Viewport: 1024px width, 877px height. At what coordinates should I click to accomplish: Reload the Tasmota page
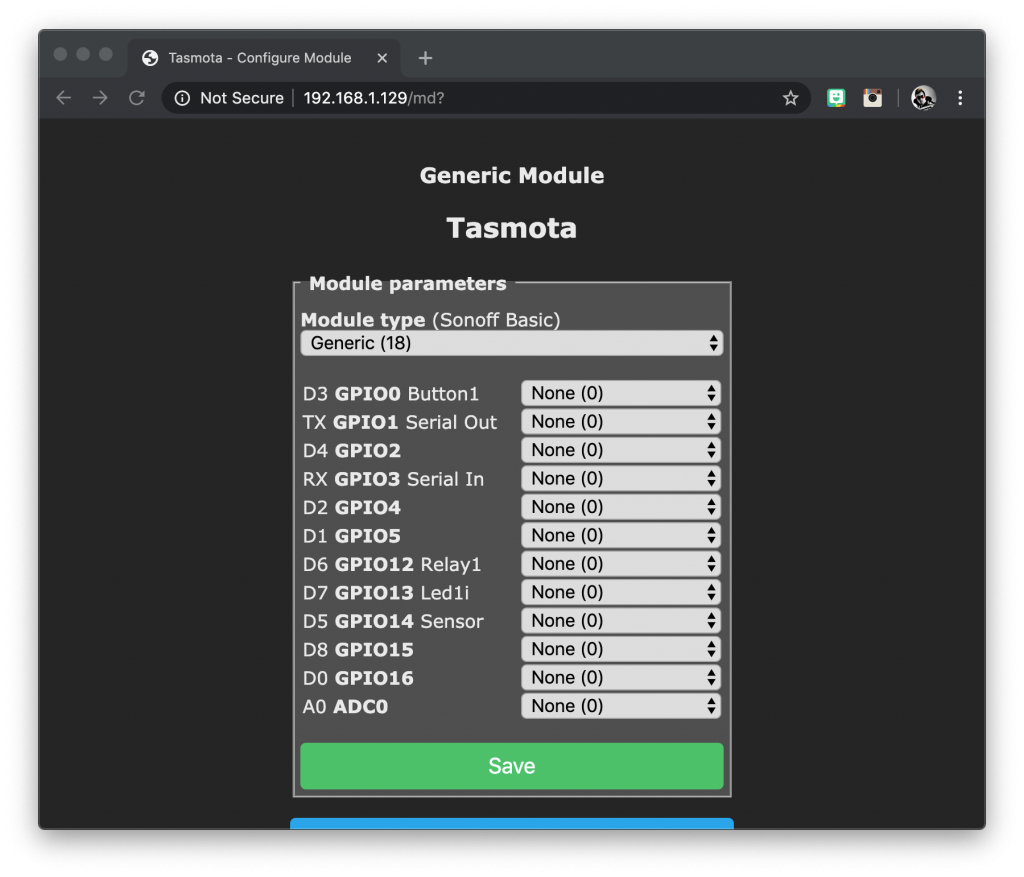136,98
